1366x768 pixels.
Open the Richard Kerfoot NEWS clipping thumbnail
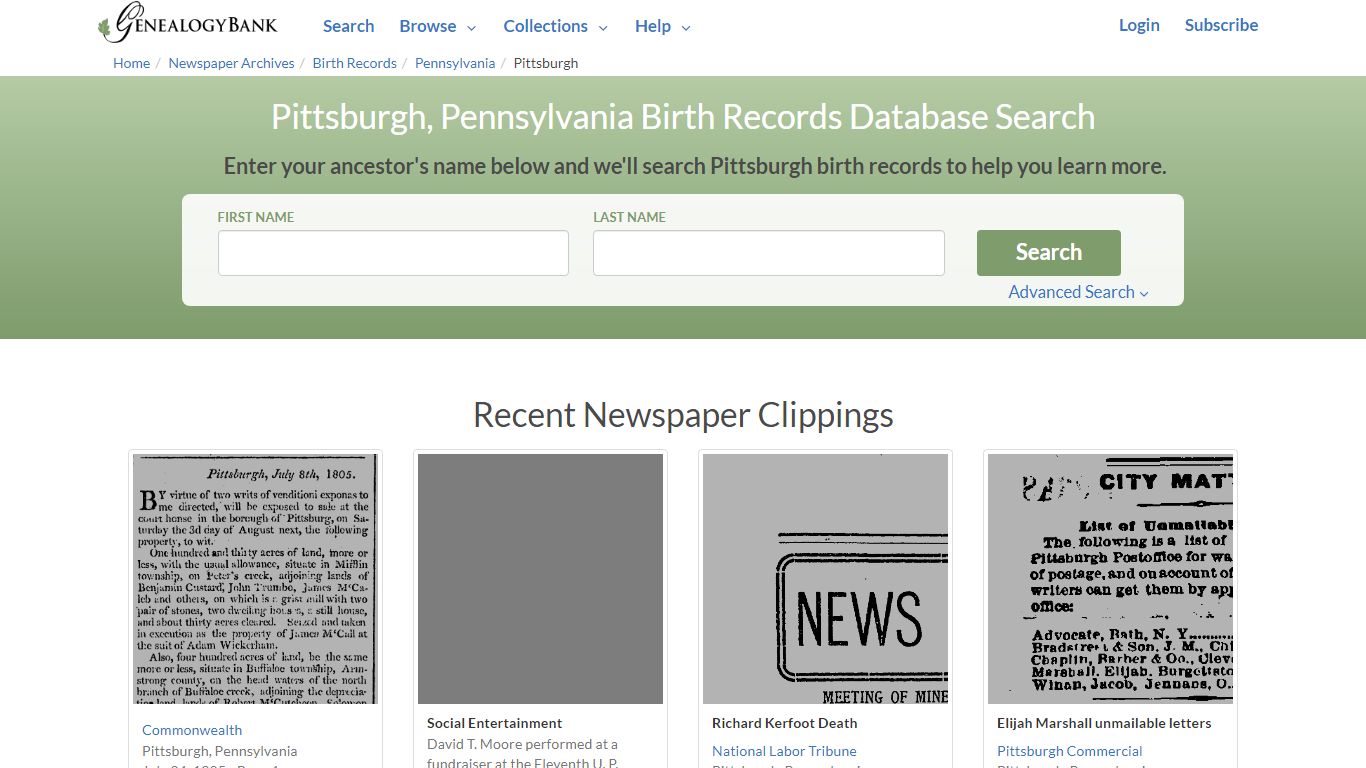pos(825,579)
